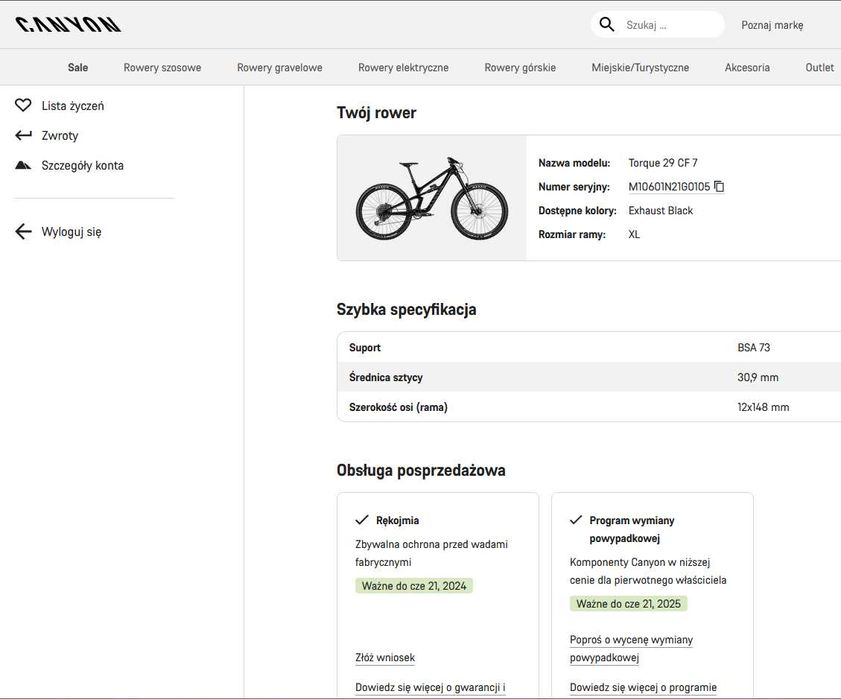Image resolution: width=841 pixels, height=699 pixels.
Task: Click the returns arrow icon
Action: (23, 135)
